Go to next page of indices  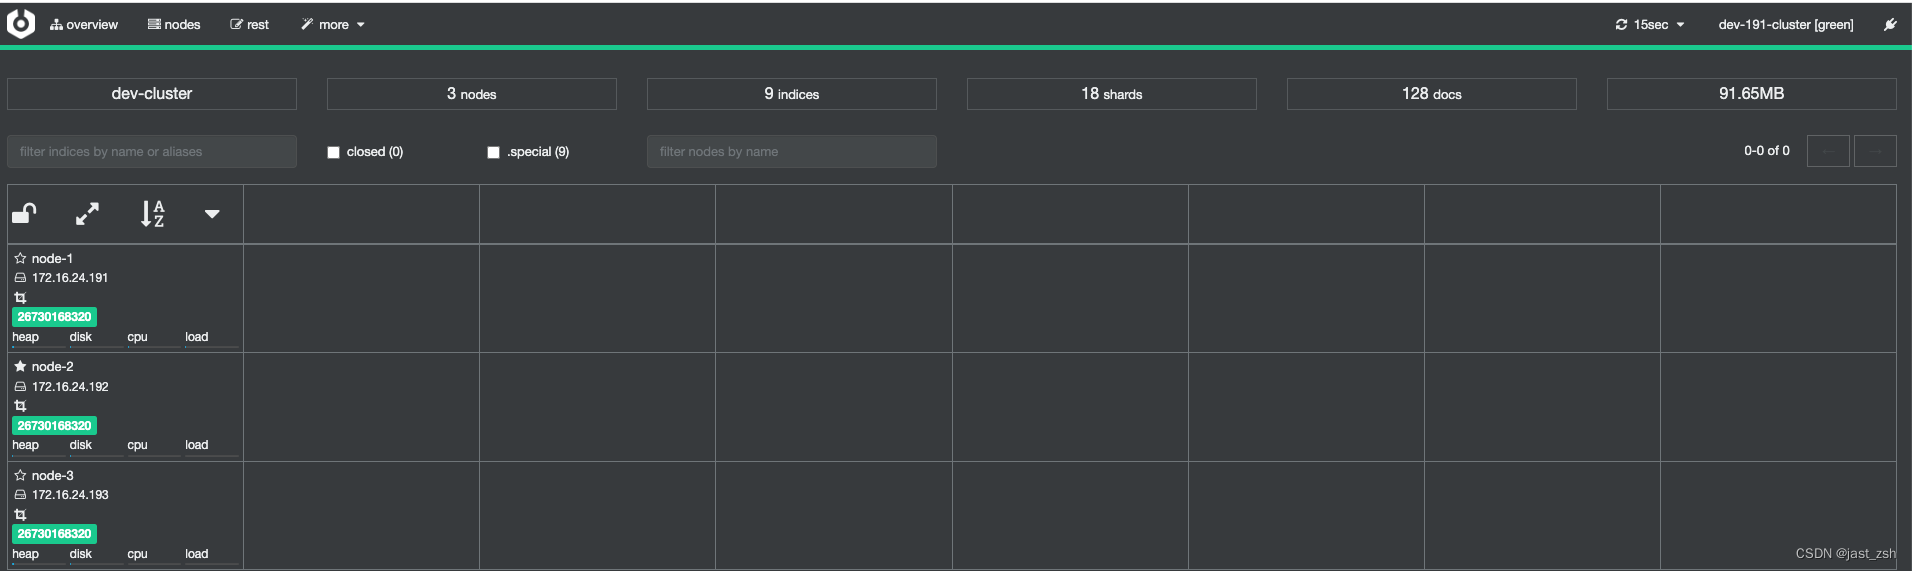click(1875, 151)
